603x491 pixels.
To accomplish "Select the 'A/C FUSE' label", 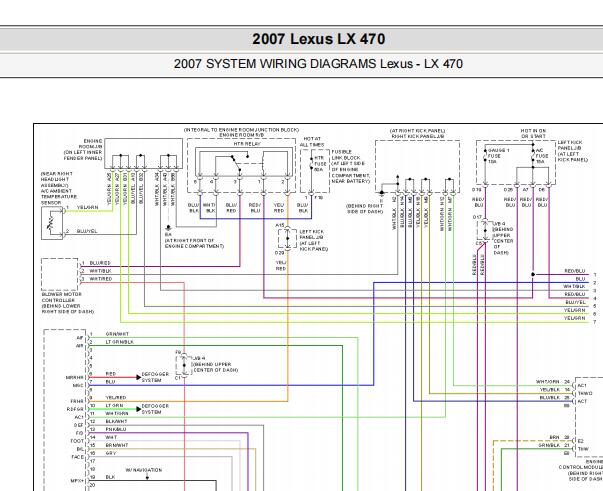I will (541, 156).
